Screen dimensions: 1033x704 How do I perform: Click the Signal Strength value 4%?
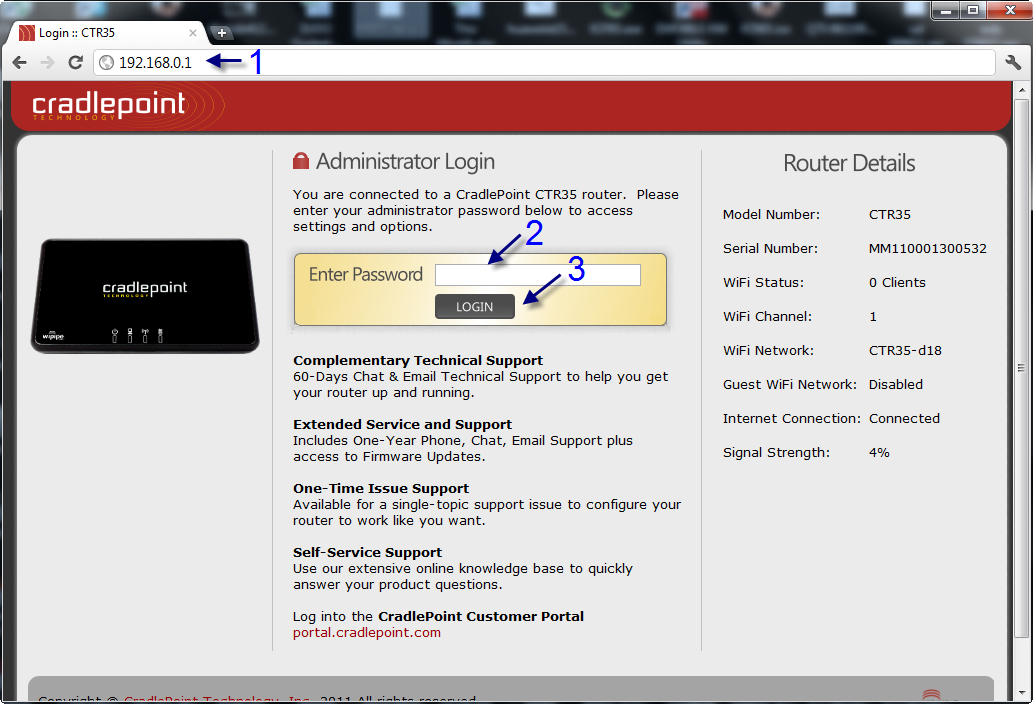(879, 453)
